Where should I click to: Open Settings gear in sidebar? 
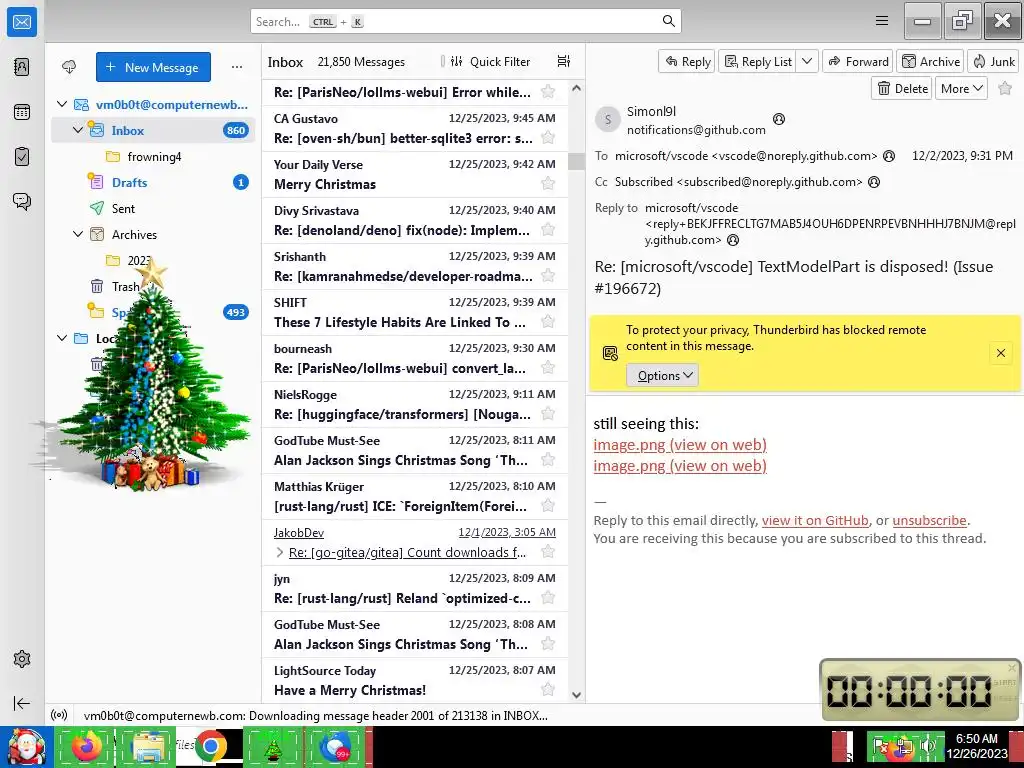point(22,659)
